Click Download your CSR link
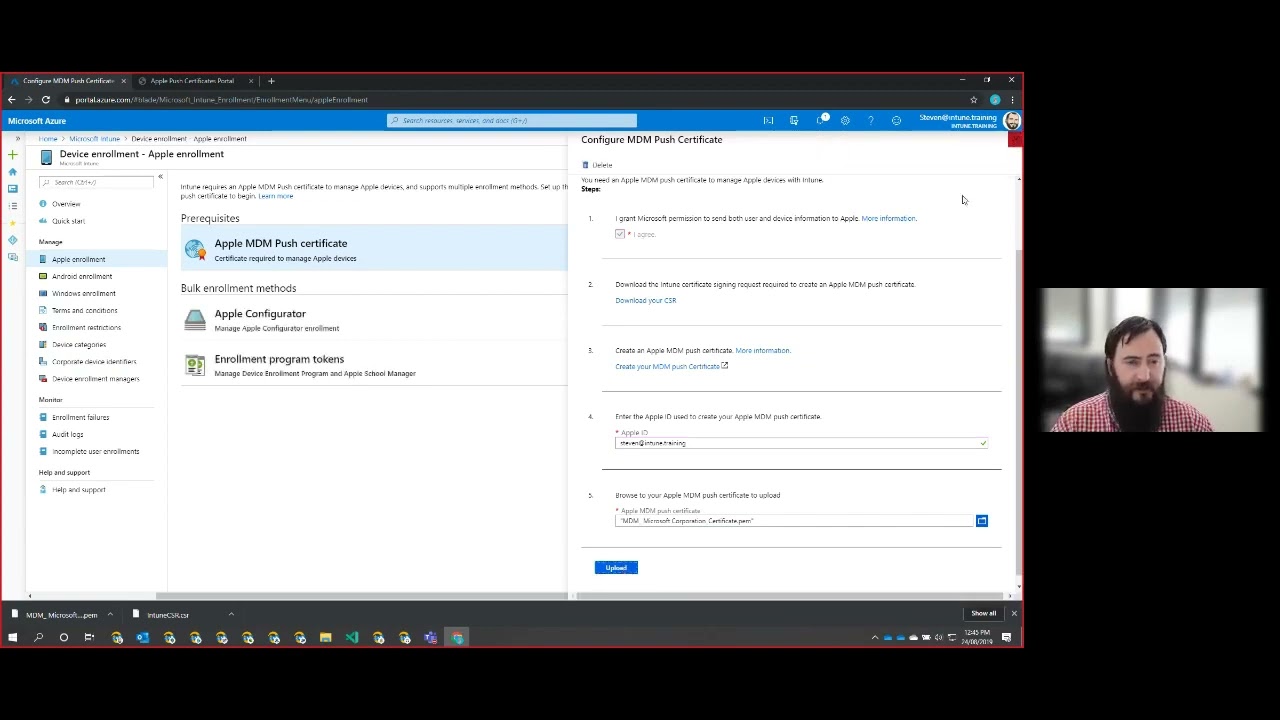The height and width of the screenshot is (720, 1280). 646,300
